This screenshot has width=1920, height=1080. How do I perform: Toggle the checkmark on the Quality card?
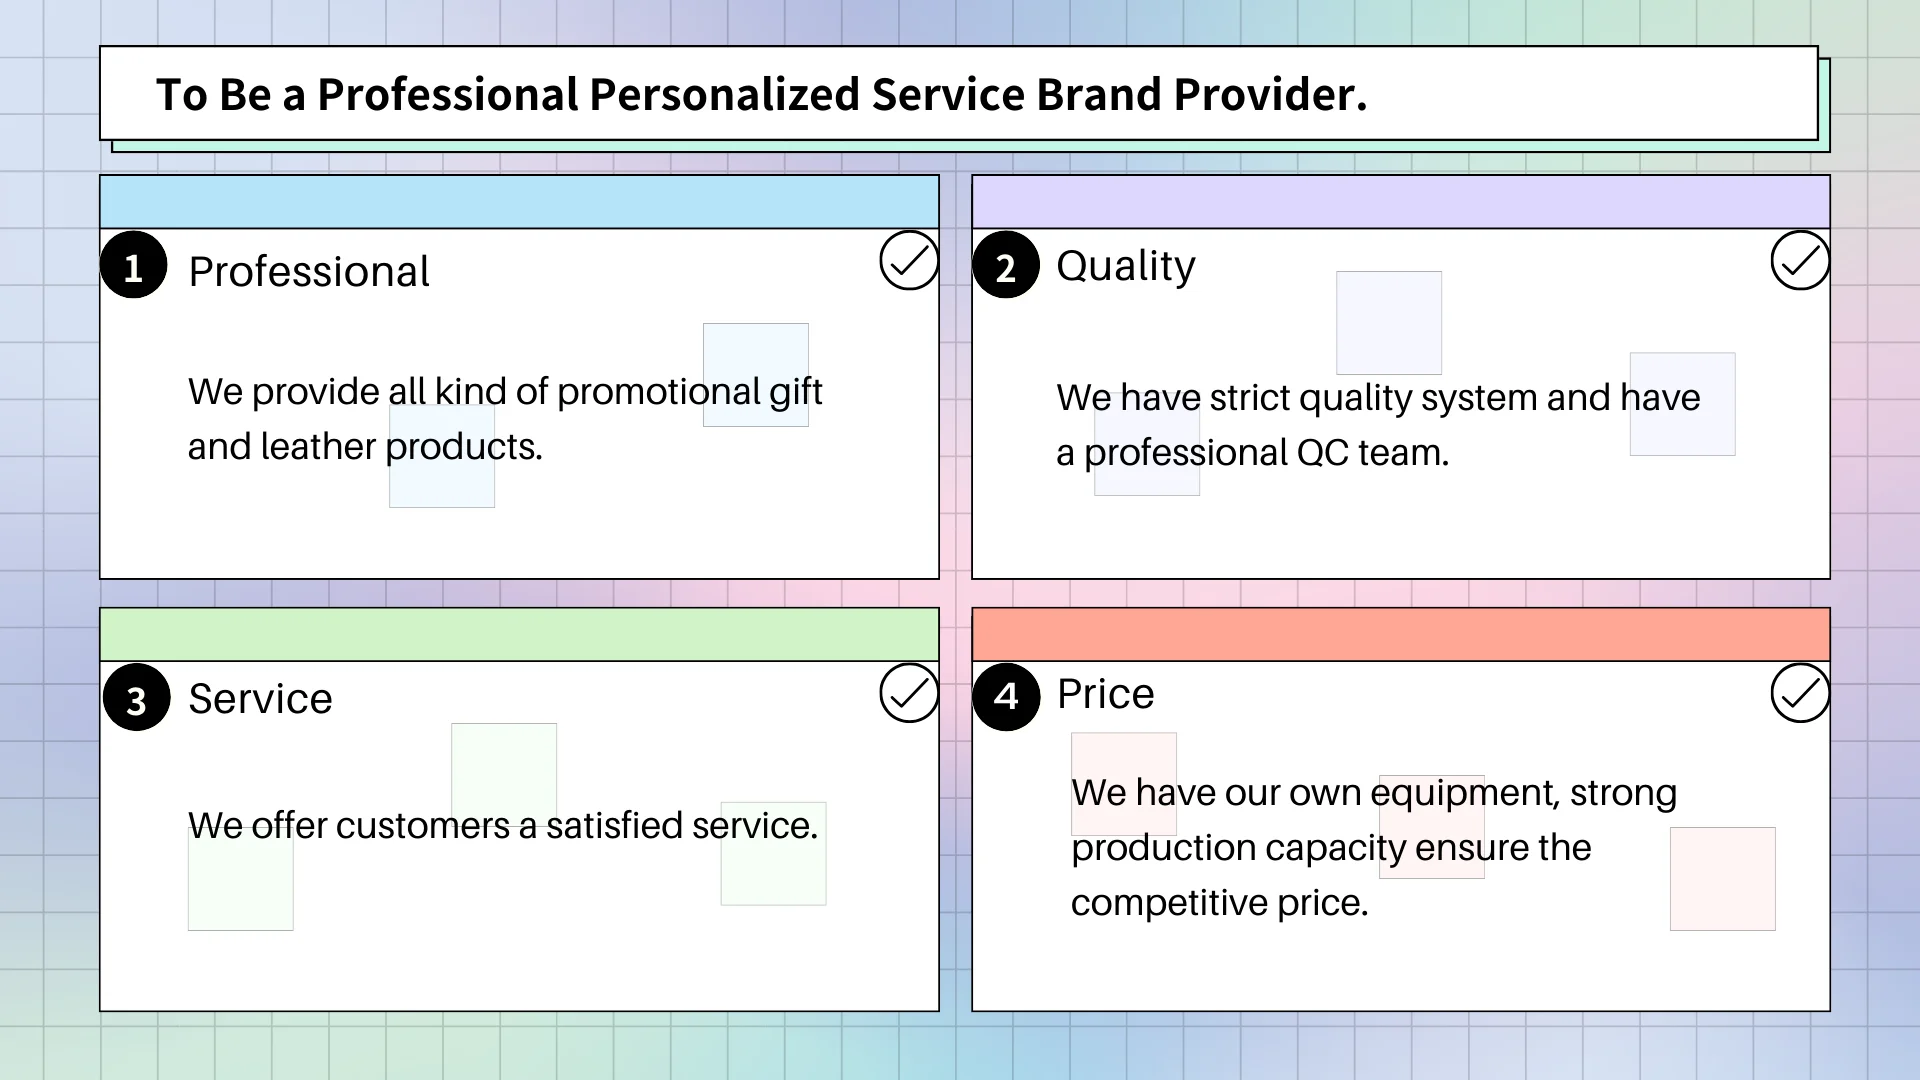pos(1799,261)
